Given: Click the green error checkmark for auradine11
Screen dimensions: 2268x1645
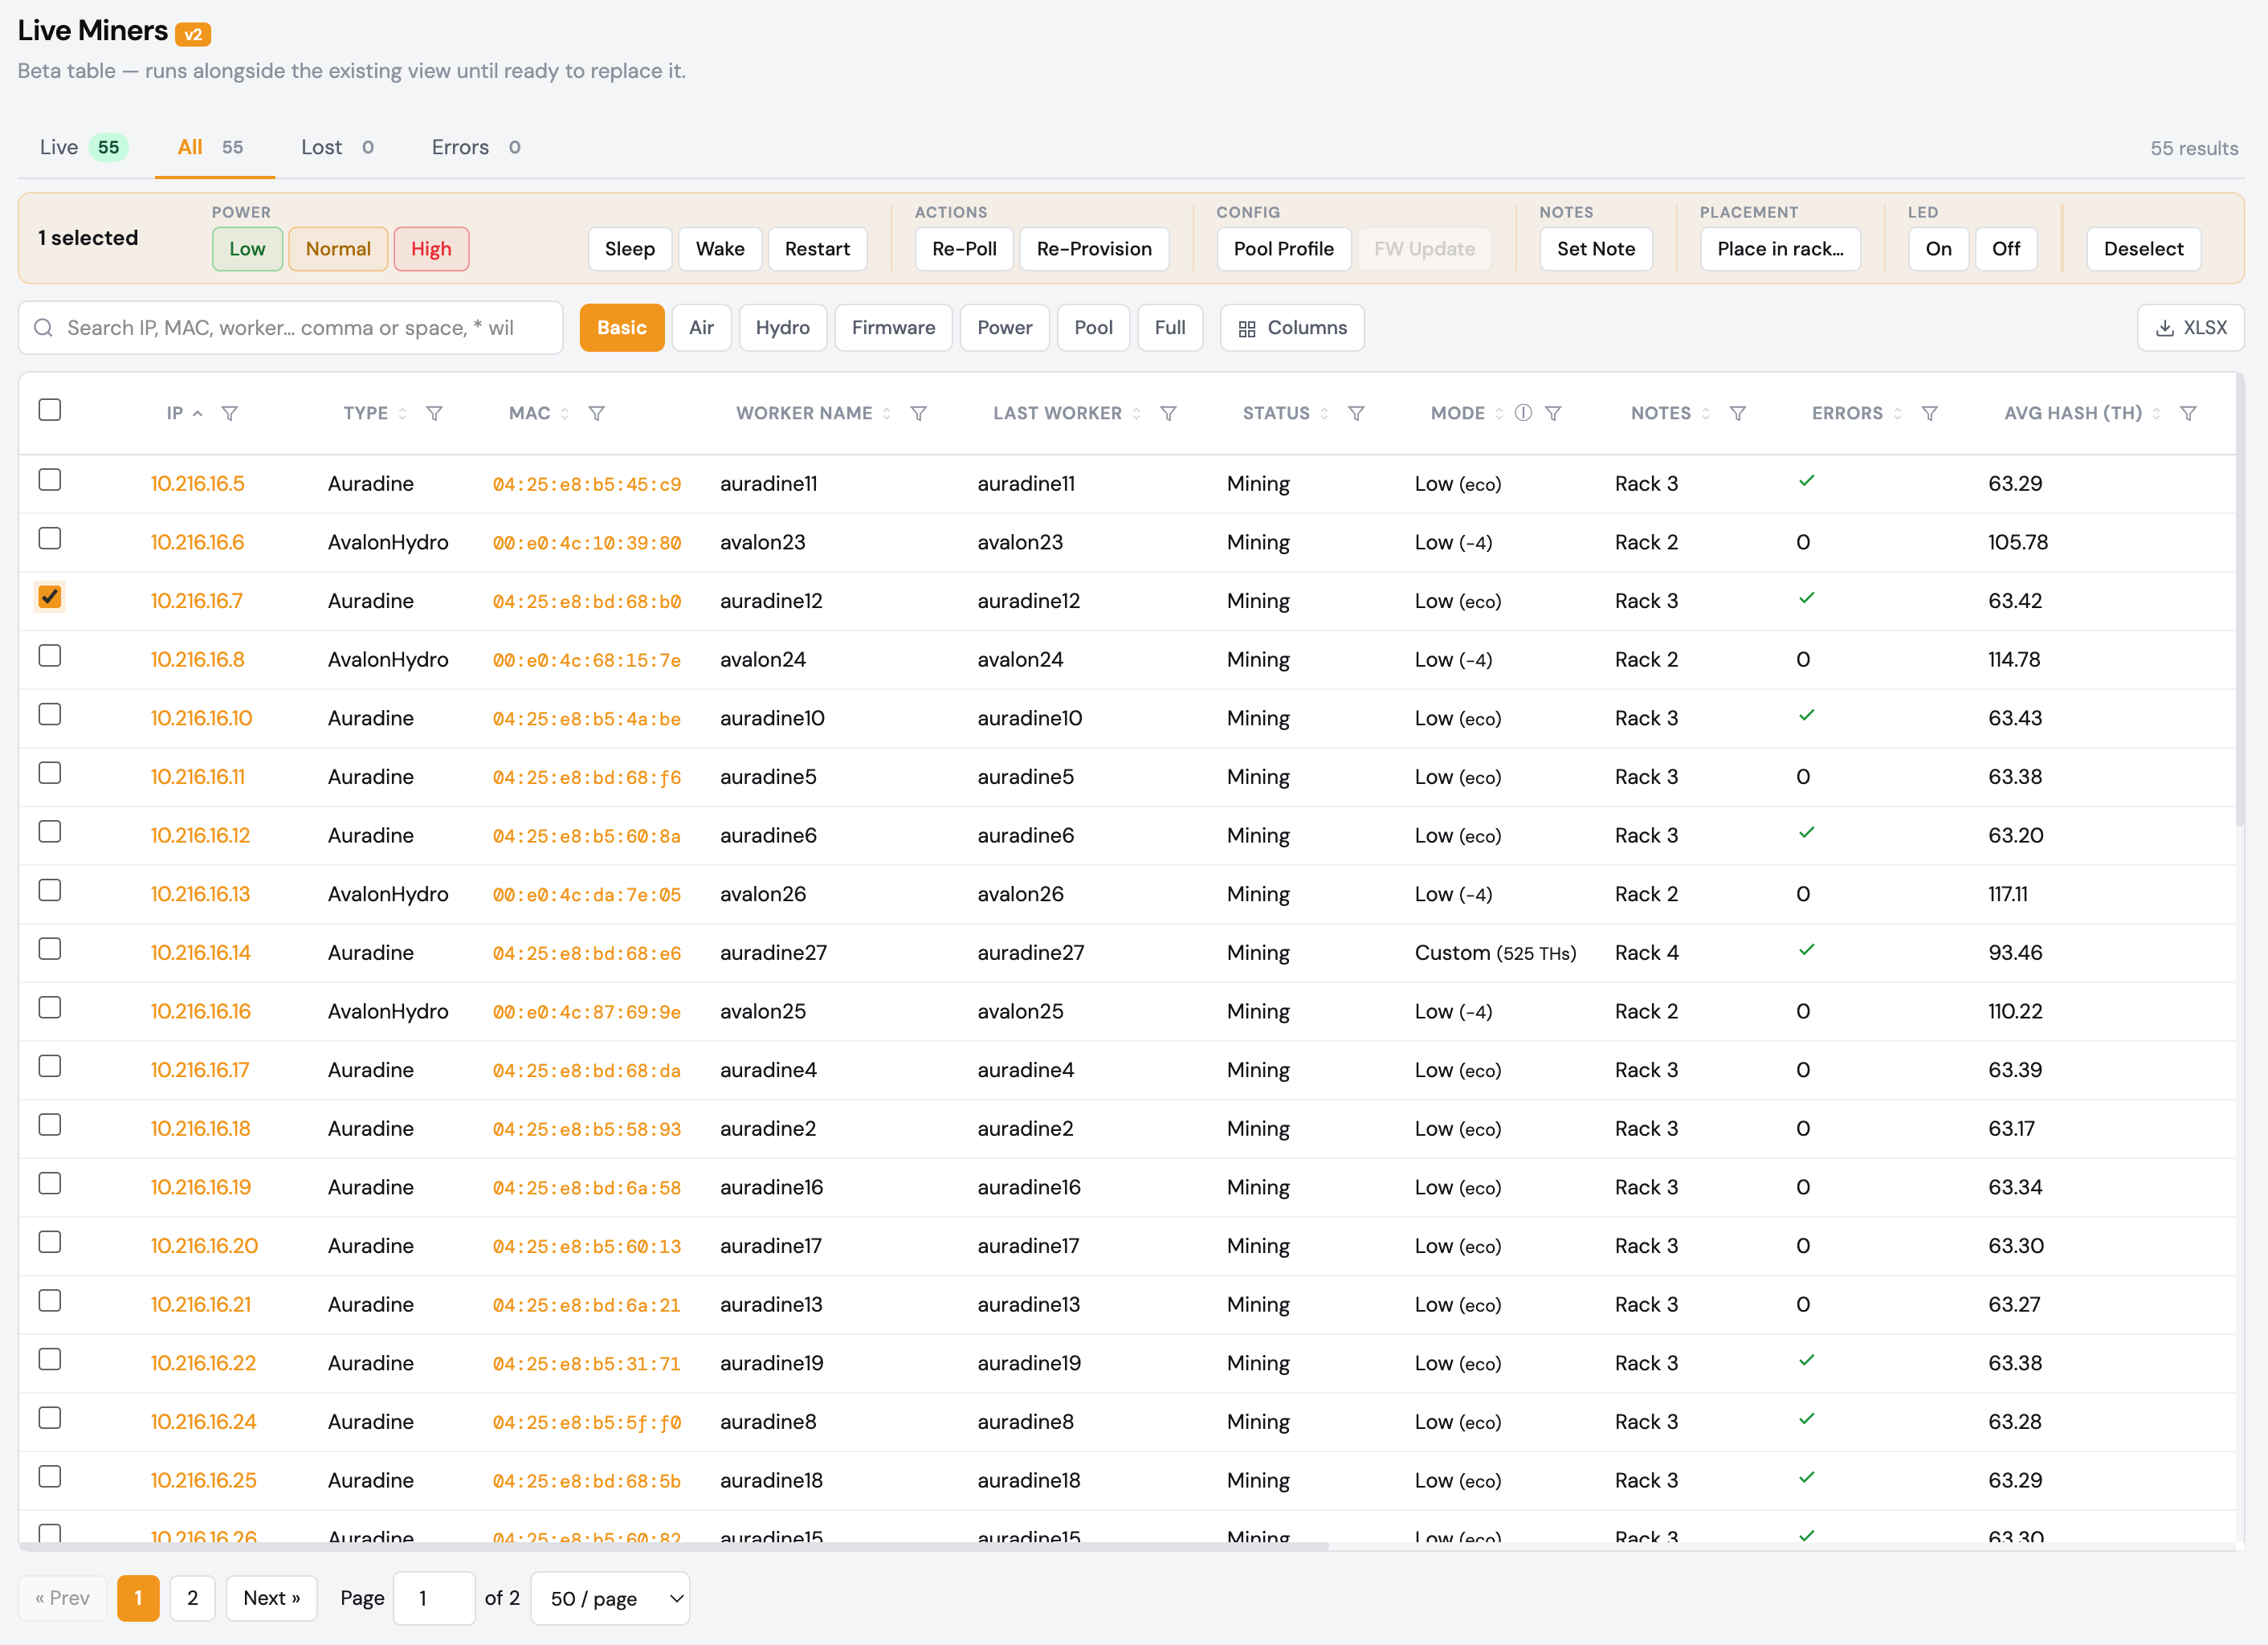Looking at the screenshot, I should 1806,481.
